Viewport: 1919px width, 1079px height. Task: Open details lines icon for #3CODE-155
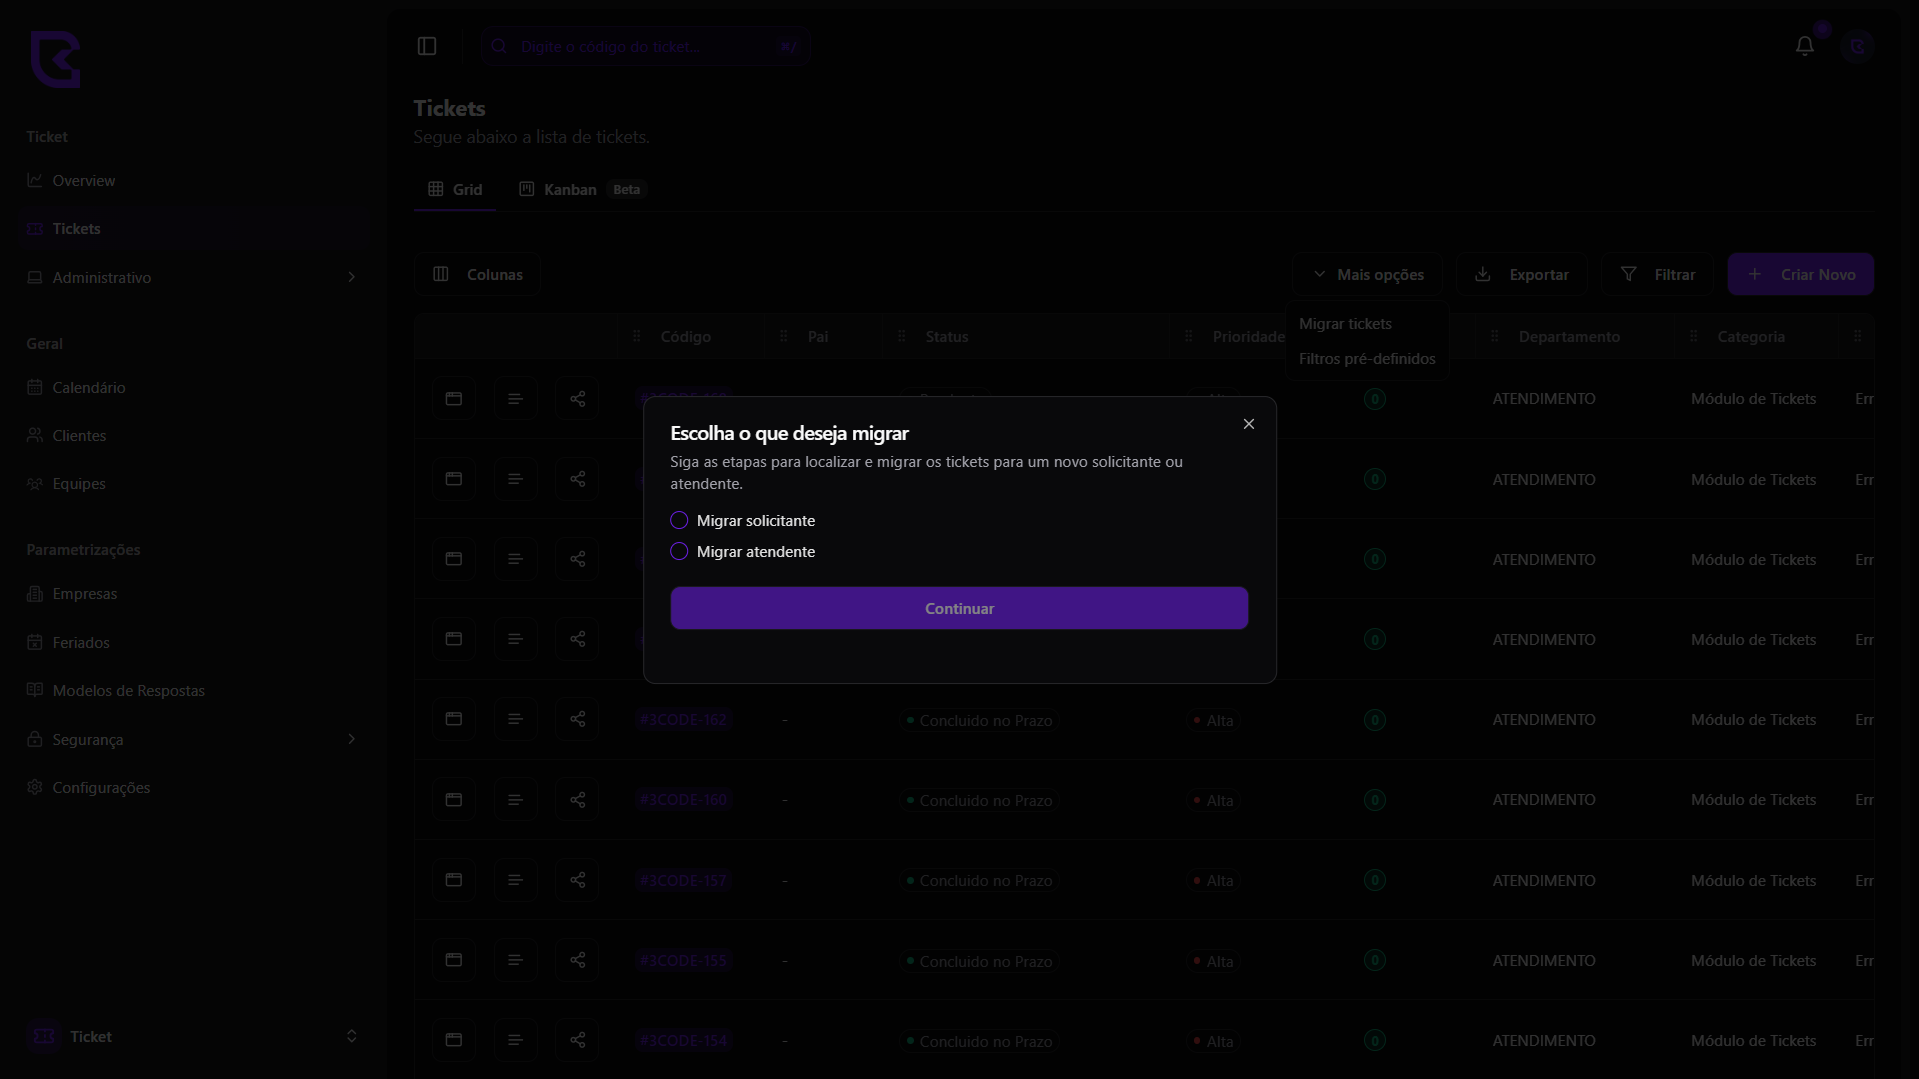point(515,960)
